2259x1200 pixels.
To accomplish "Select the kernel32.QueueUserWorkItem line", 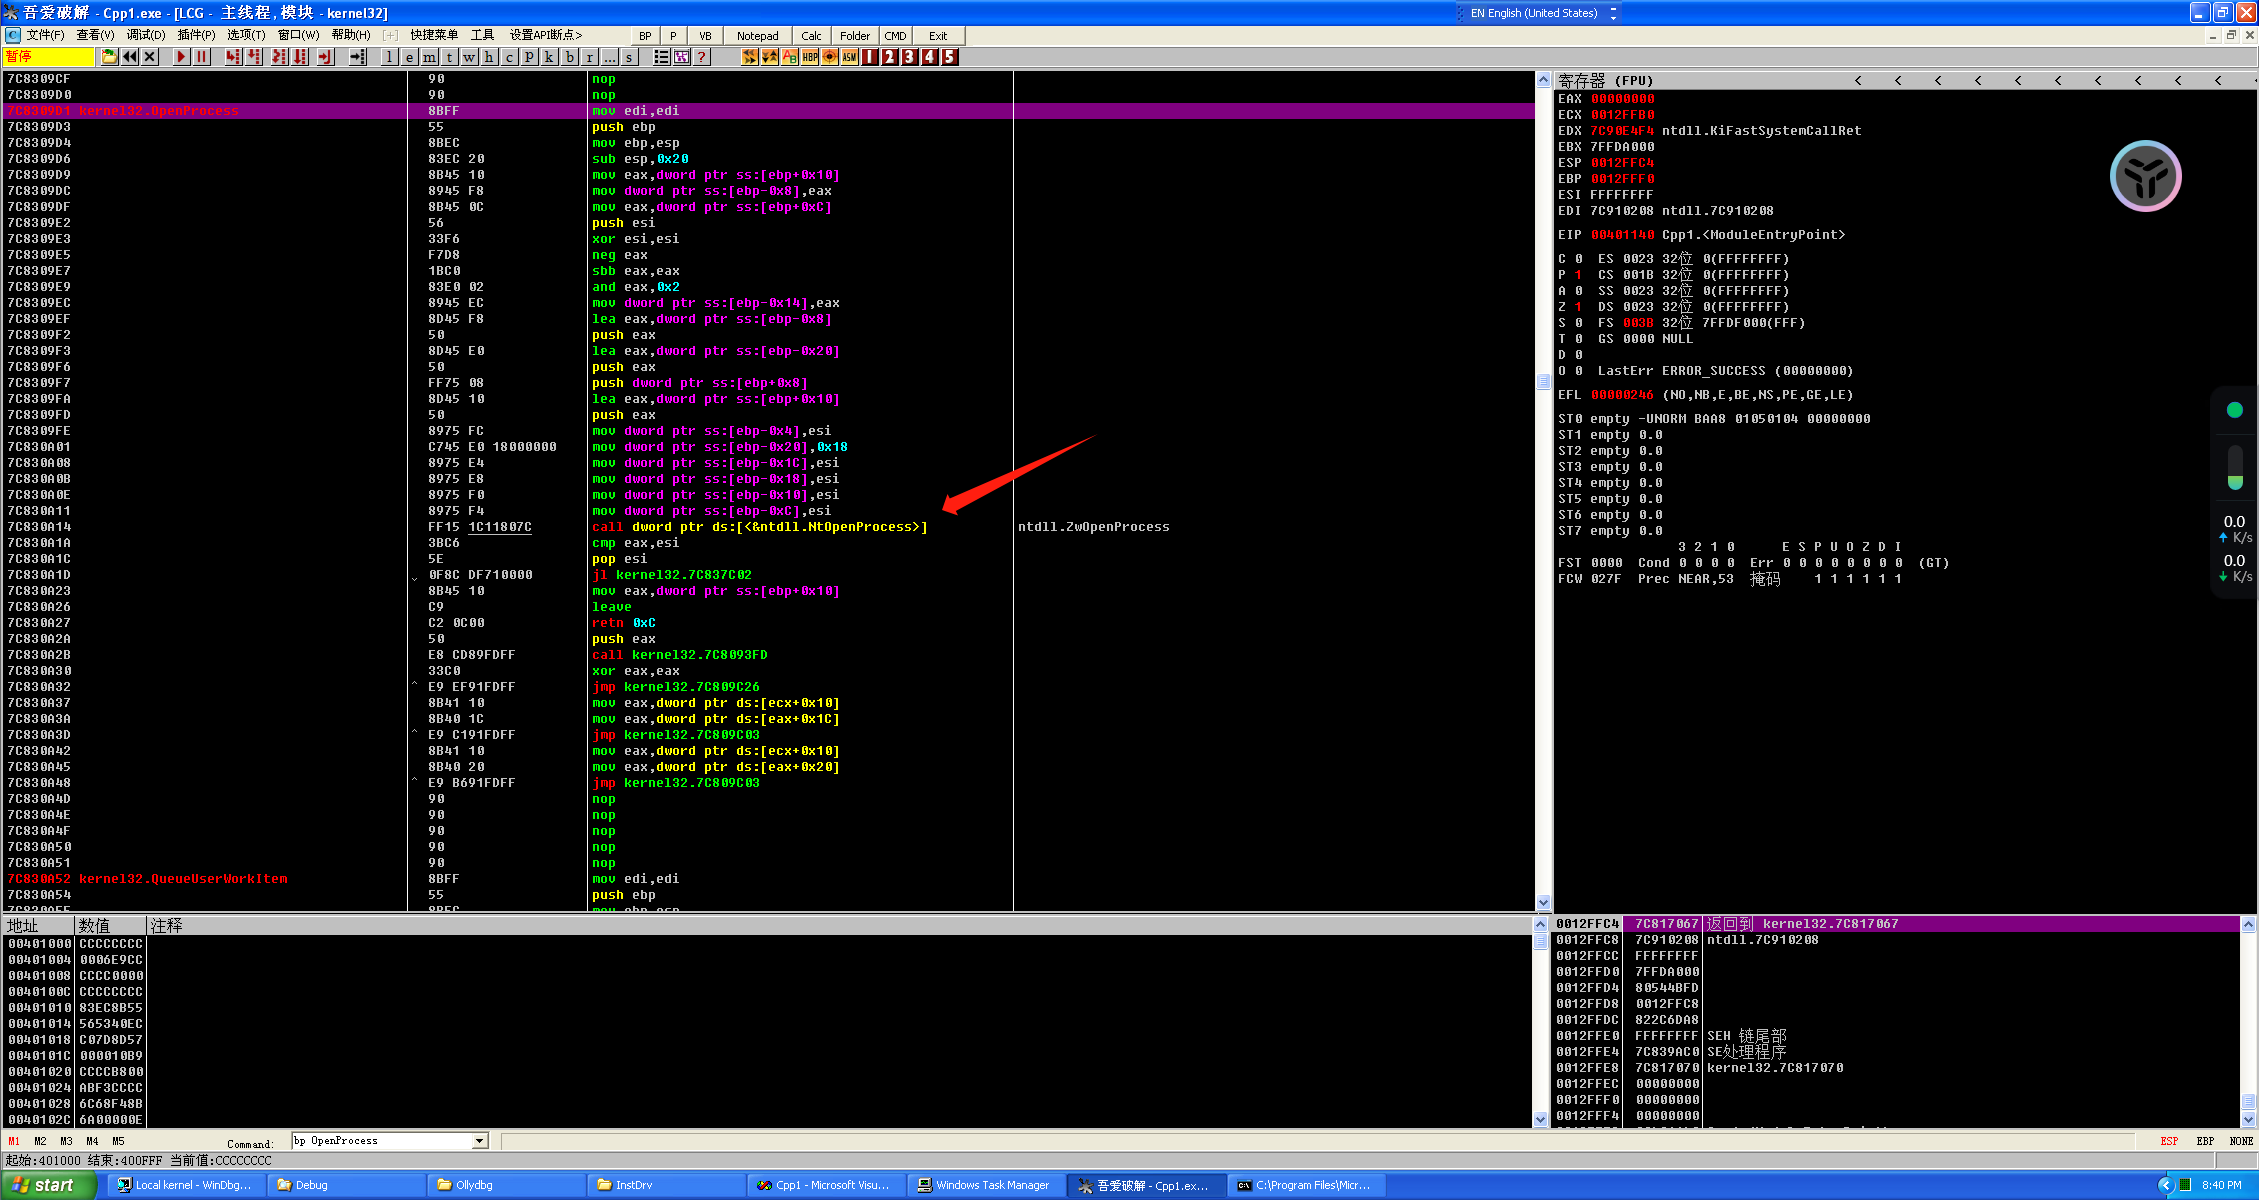I will coord(770,879).
